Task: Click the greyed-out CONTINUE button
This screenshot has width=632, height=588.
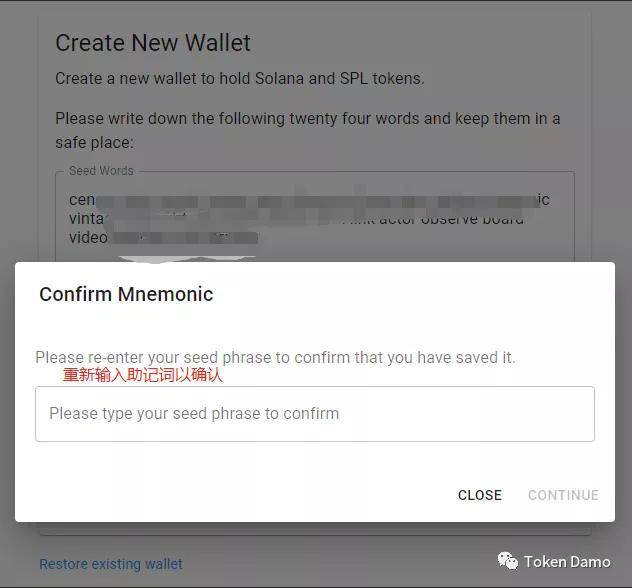Action: tap(563, 495)
